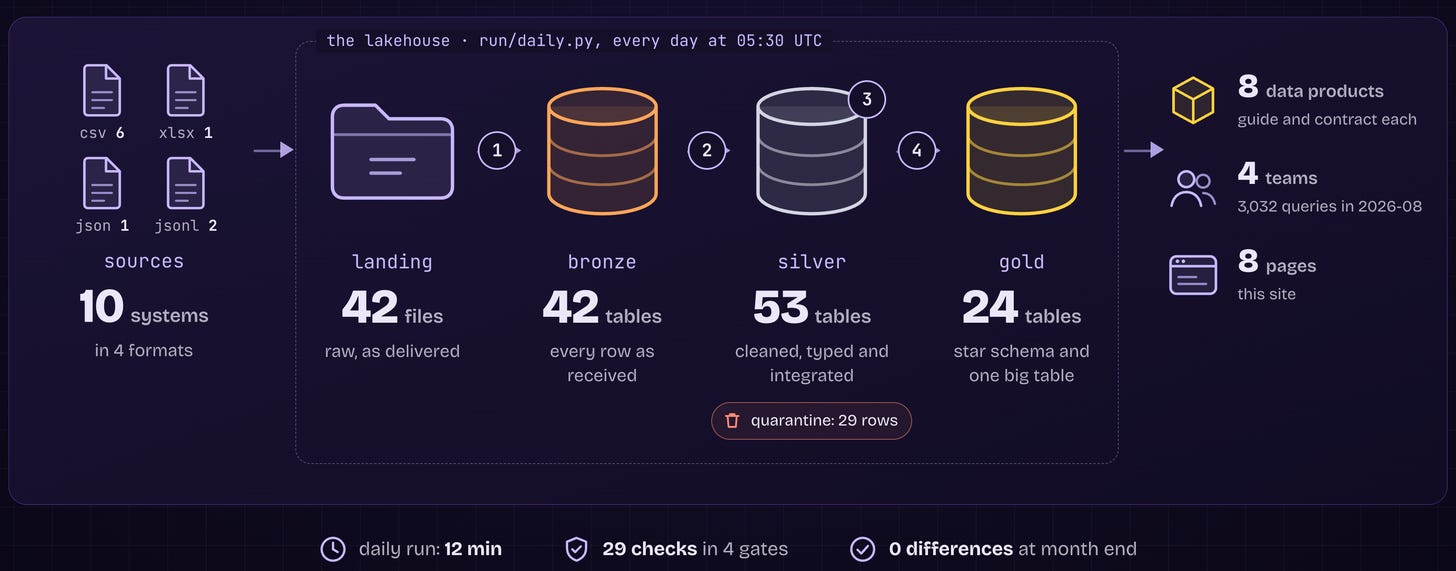Viewport: 1456px width, 571px height.
Task: Open the landing folder icon
Action: (392, 150)
